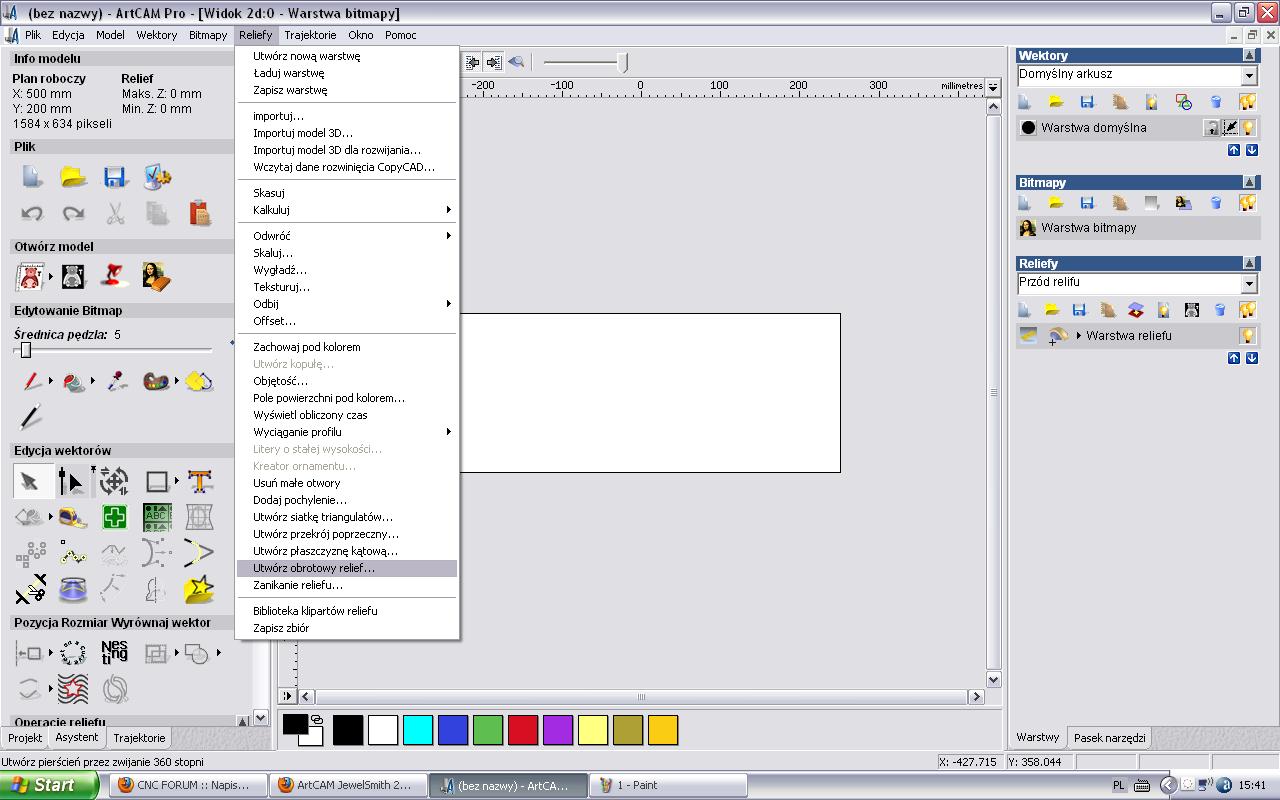Expand the Wyciąganie profilu submenu
Viewport: 1280px width, 800px height.
(347, 432)
